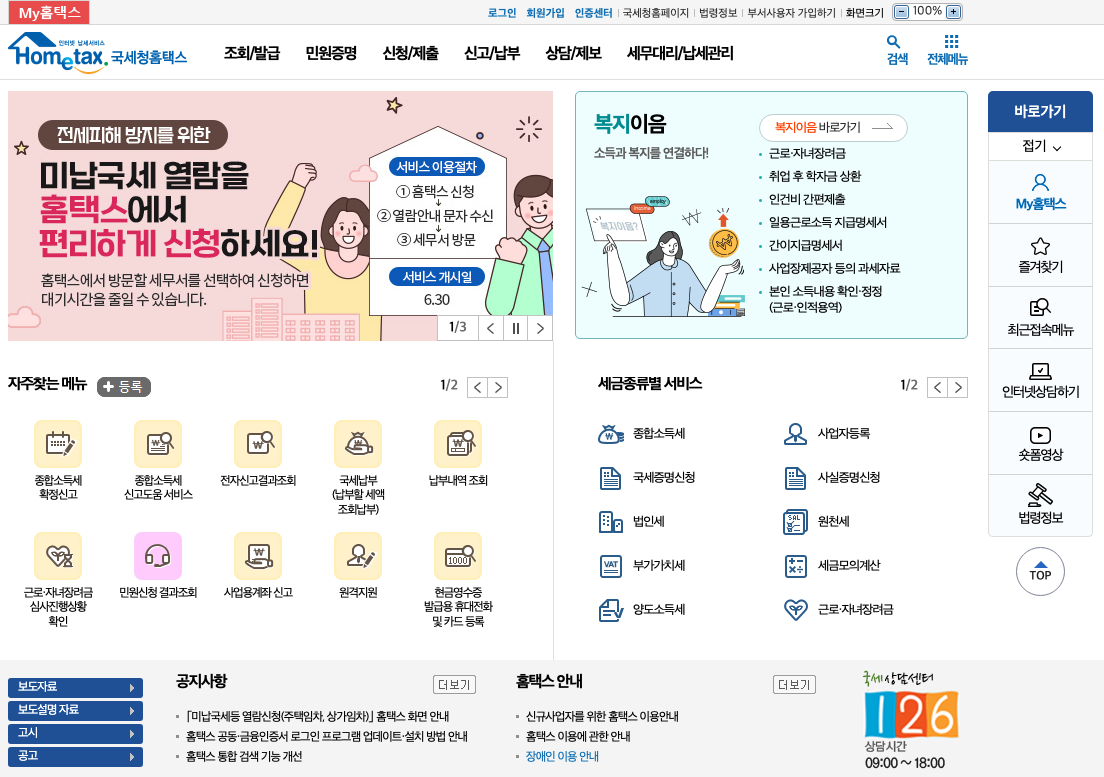Image resolution: width=1104 pixels, height=777 pixels.
Task: Open the 민원증명 menu
Action: [331, 53]
